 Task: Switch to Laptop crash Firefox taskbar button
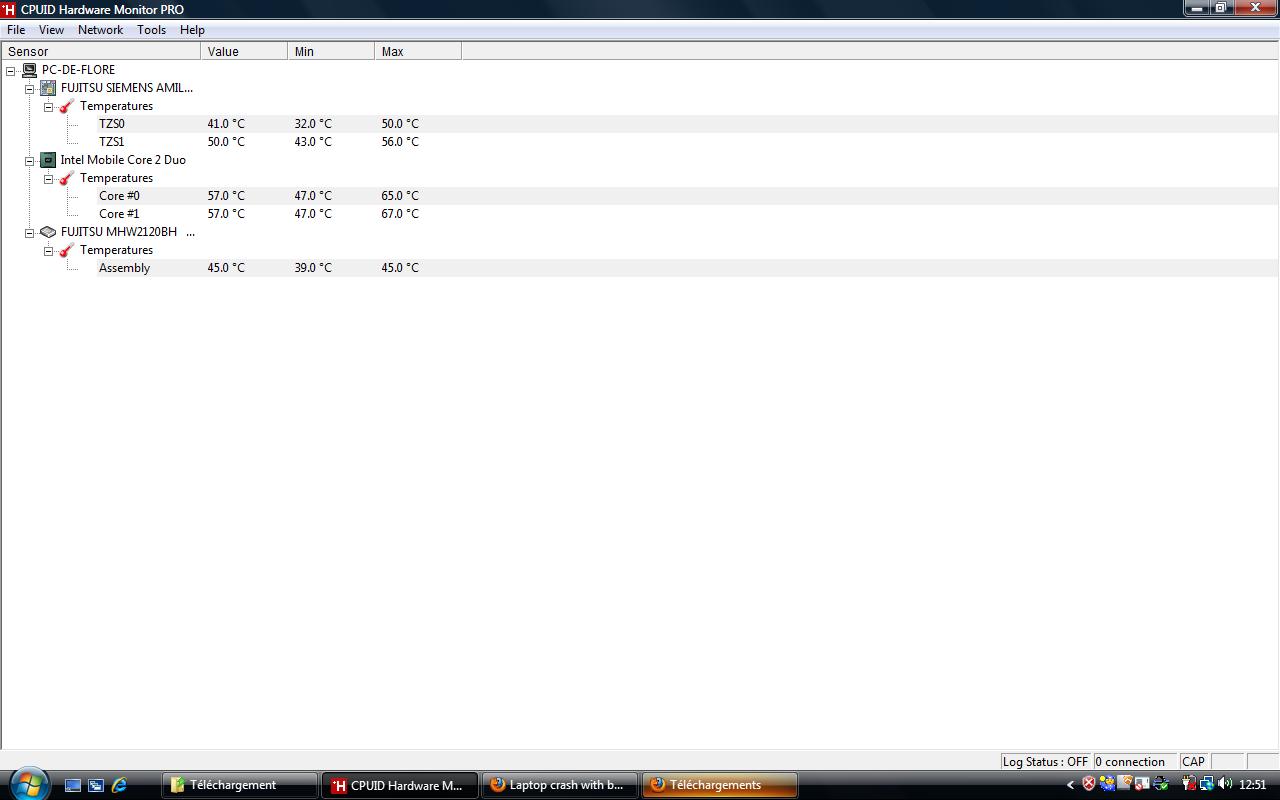[560, 785]
